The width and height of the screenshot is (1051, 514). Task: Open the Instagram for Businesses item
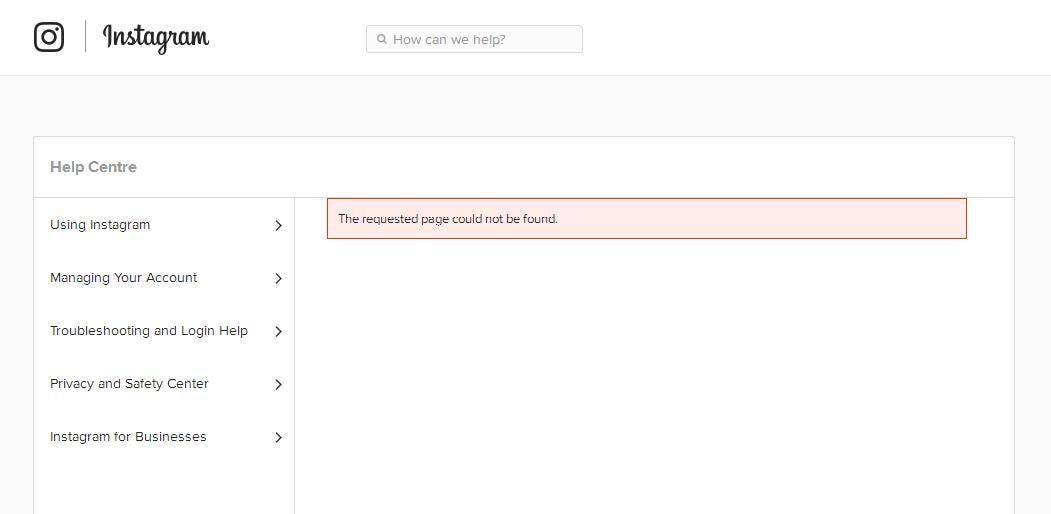(x=128, y=436)
